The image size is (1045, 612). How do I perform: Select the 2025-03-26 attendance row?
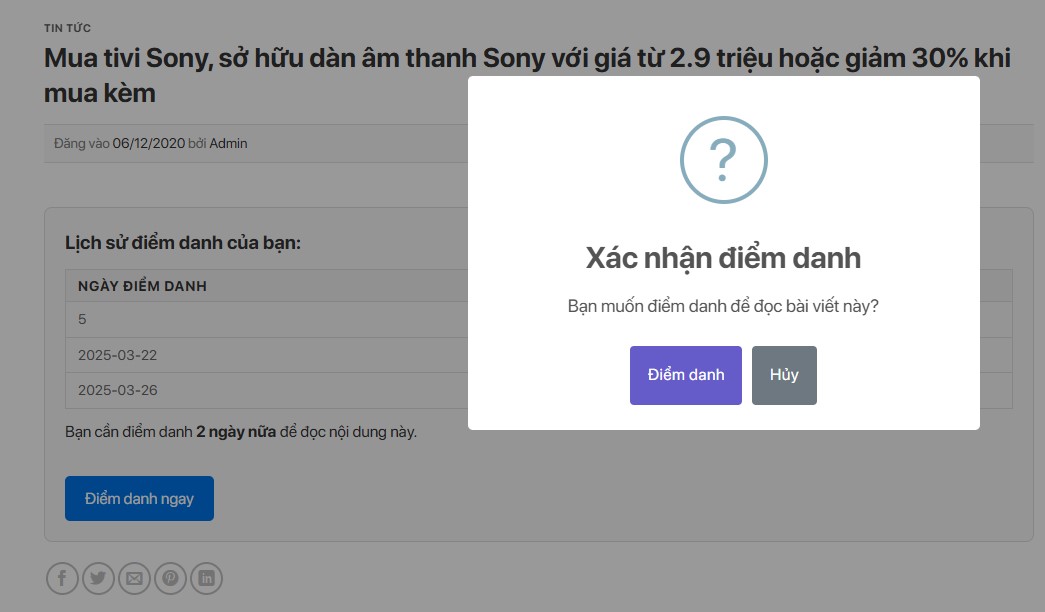[x=538, y=390]
